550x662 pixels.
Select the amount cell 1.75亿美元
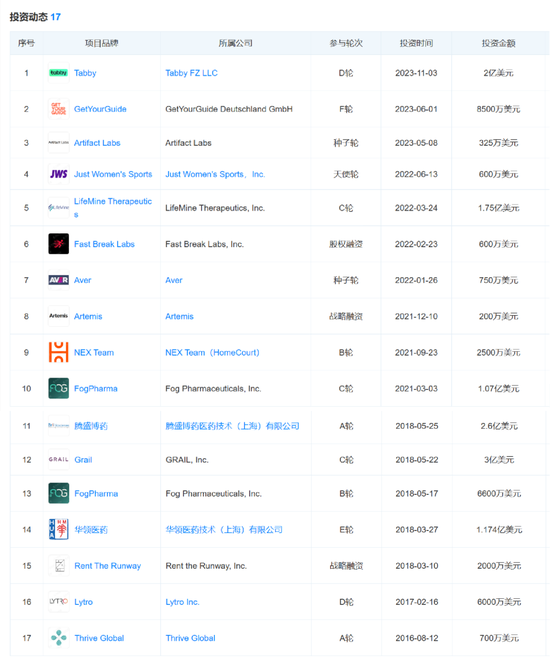click(x=499, y=208)
